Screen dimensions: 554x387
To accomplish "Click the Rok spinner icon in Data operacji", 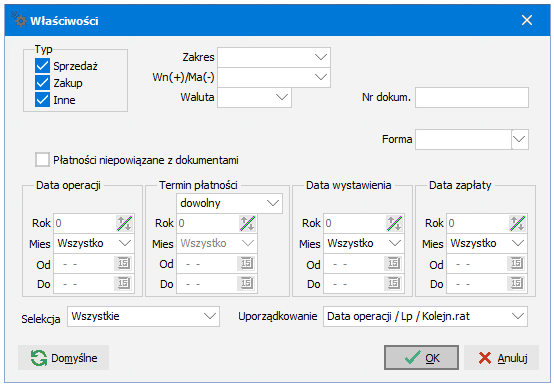I will 124,223.
